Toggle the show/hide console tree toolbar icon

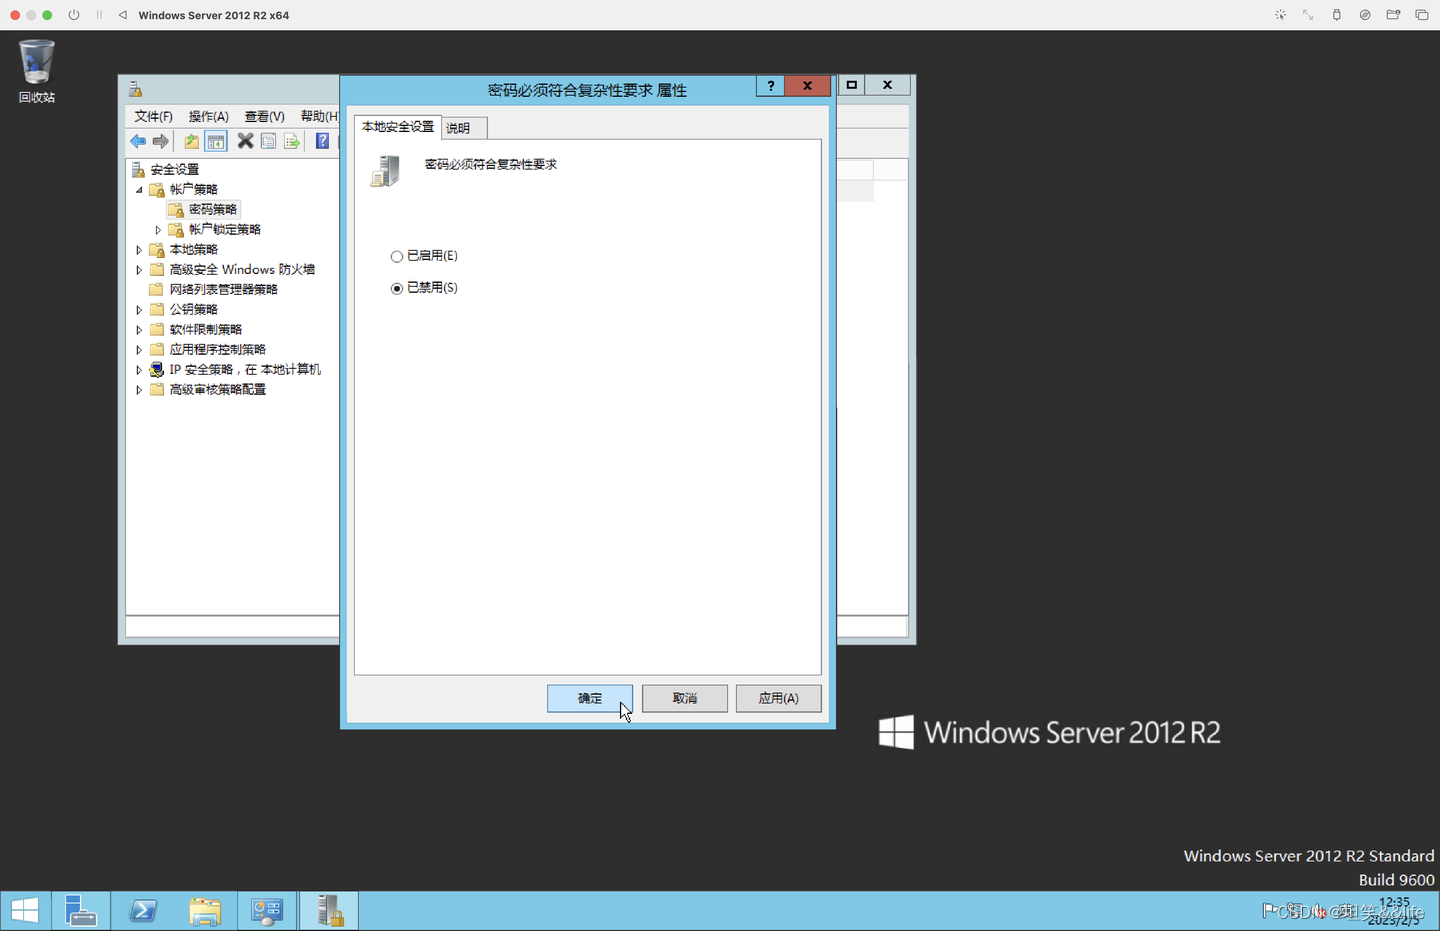click(216, 141)
